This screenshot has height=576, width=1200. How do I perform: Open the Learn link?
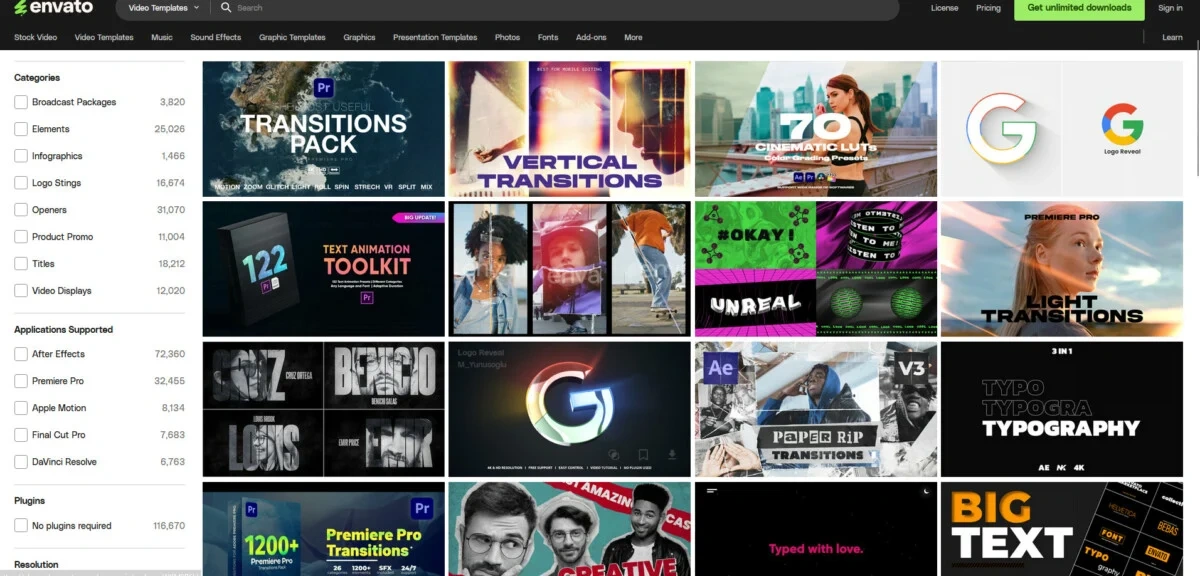coord(1172,37)
